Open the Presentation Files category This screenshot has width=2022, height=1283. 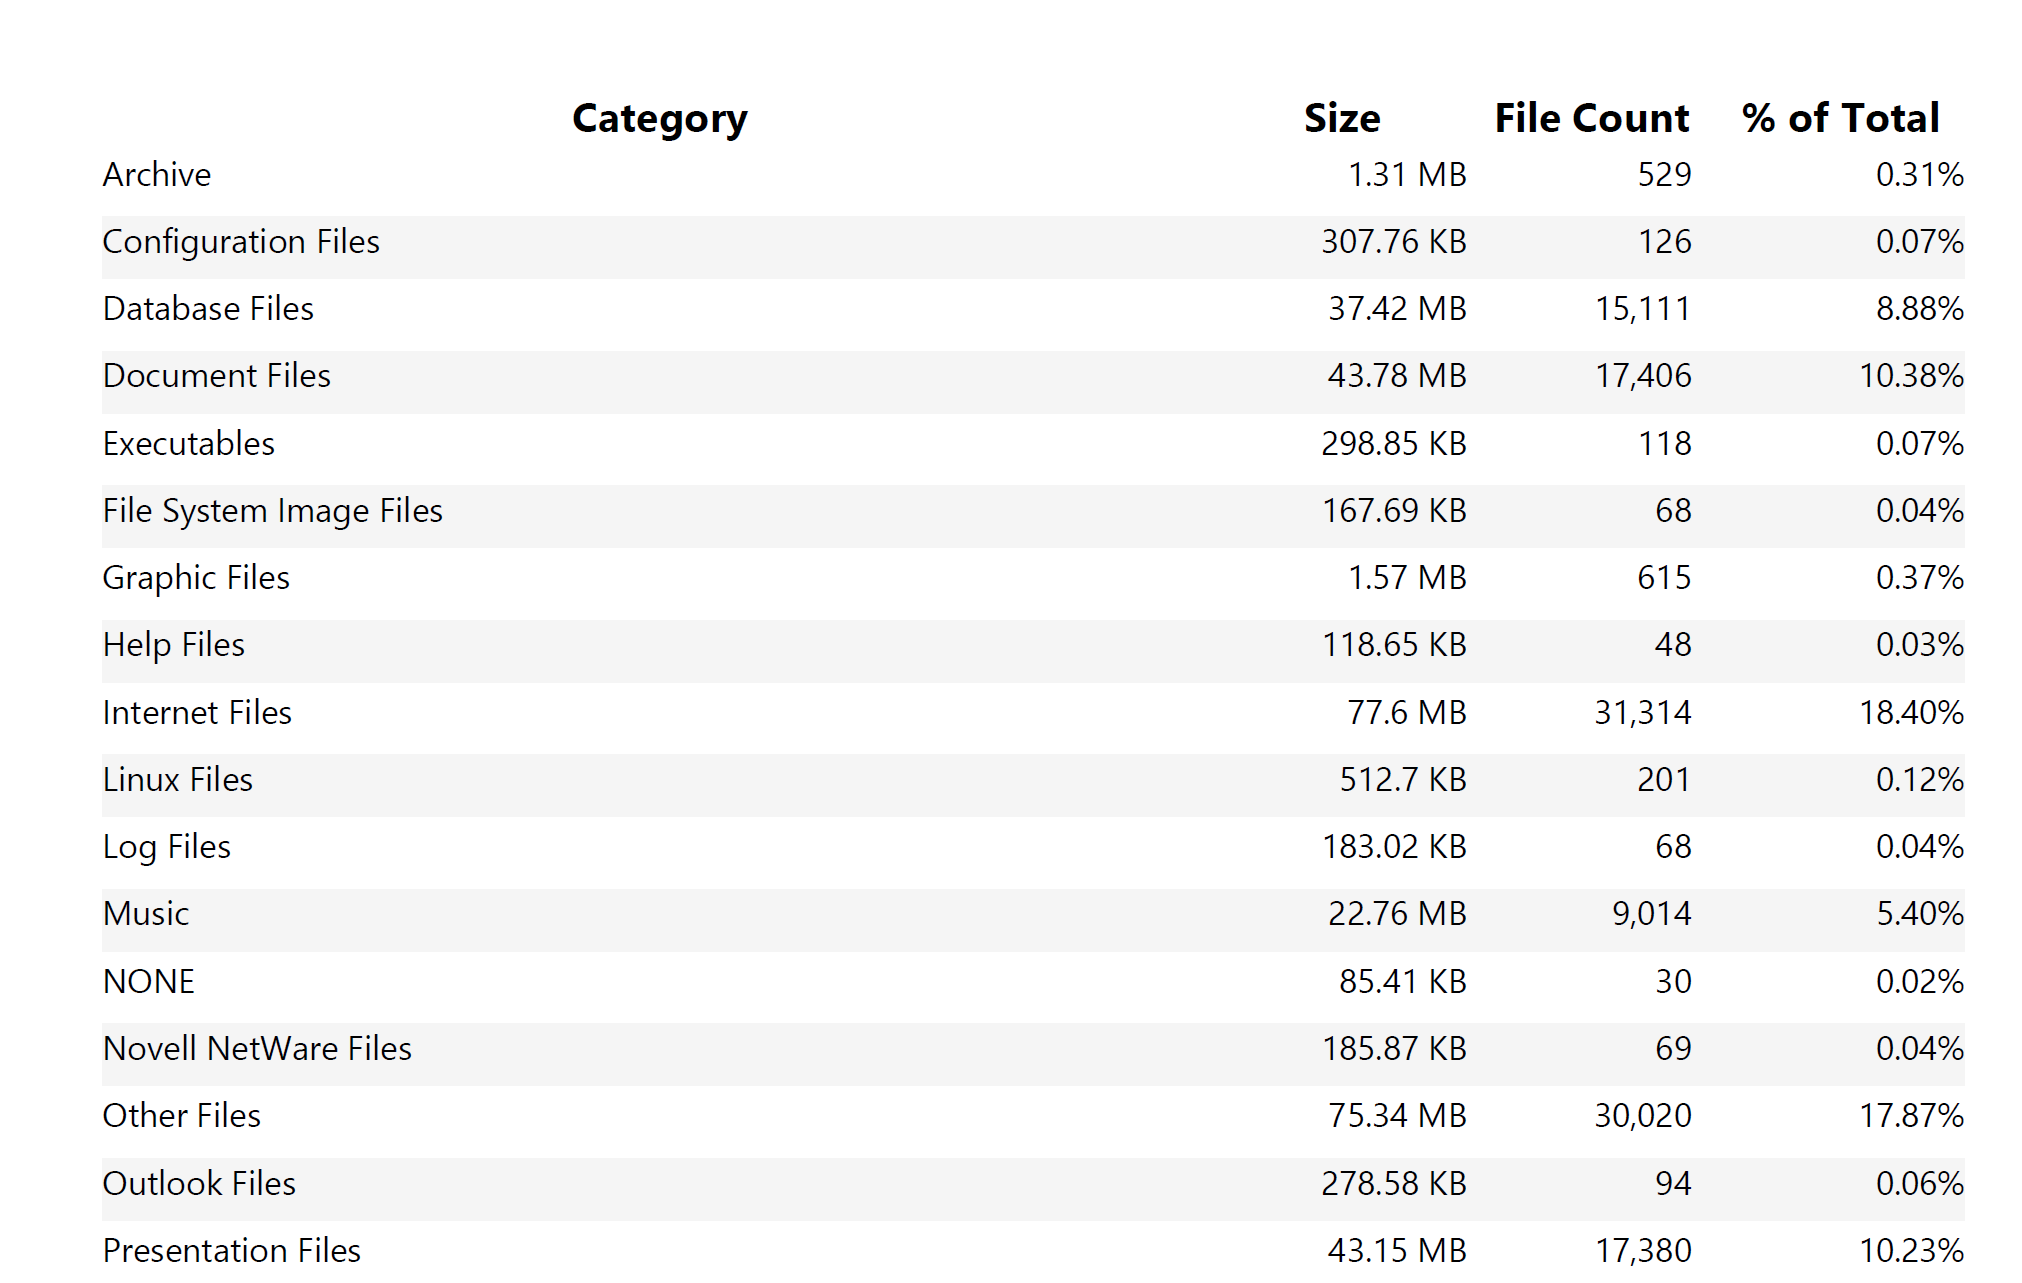pyautogui.click(x=231, y=1249)
